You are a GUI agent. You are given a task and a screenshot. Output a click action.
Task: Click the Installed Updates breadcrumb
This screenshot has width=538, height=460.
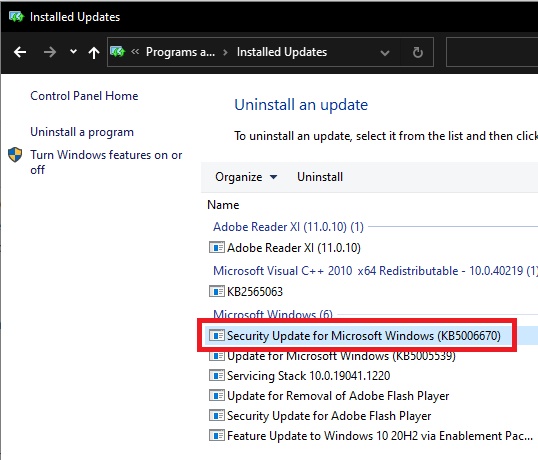282,52
